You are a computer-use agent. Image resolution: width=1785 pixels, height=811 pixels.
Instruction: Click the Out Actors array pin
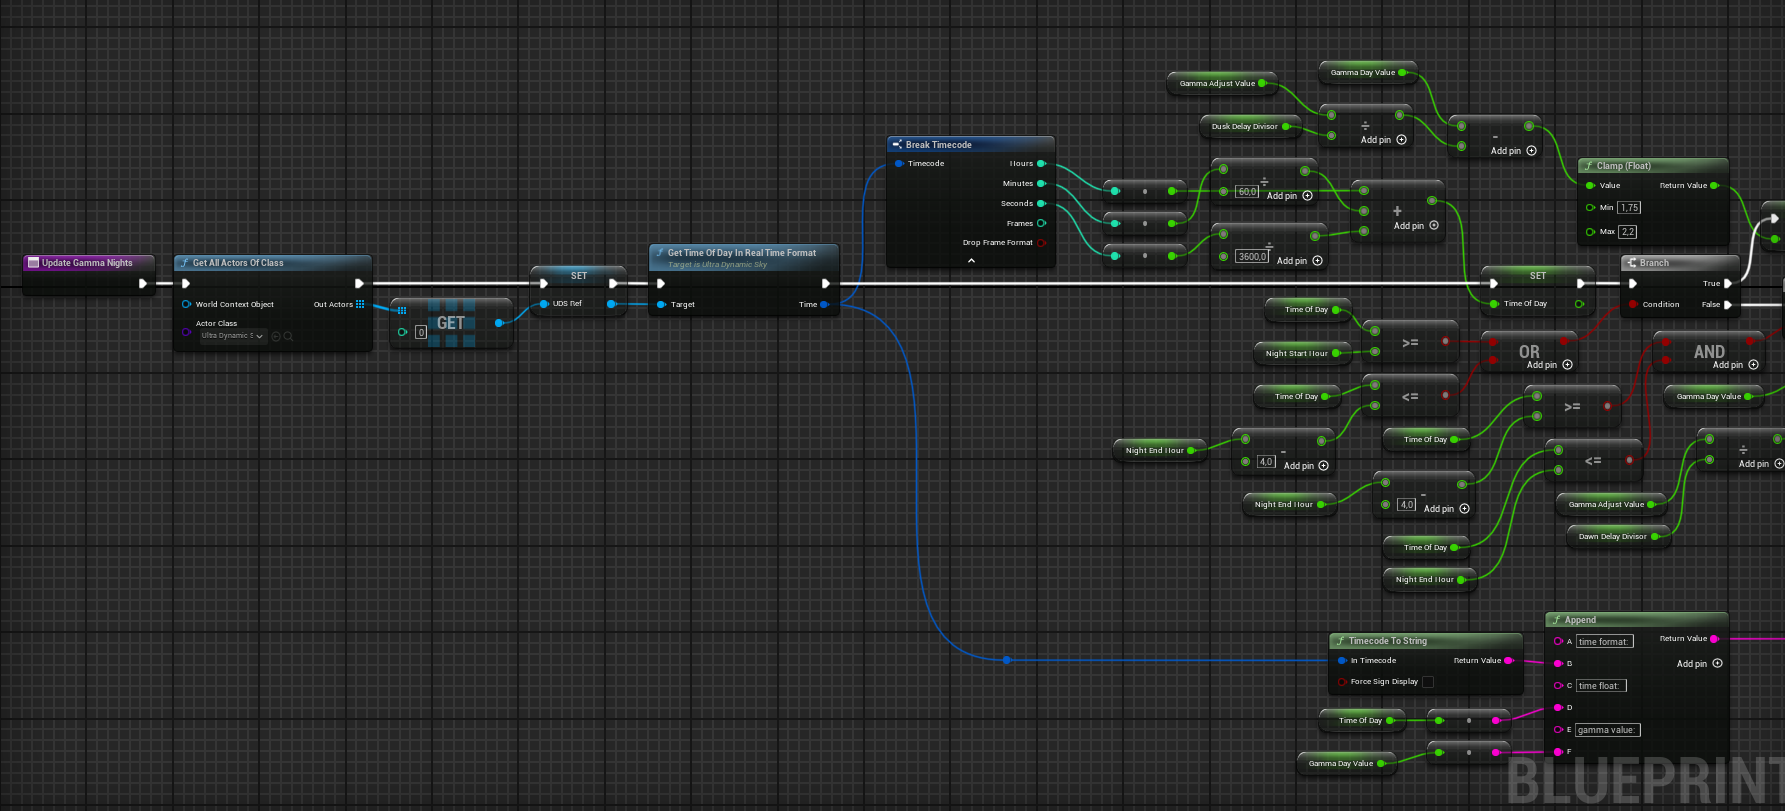[360, 304]
